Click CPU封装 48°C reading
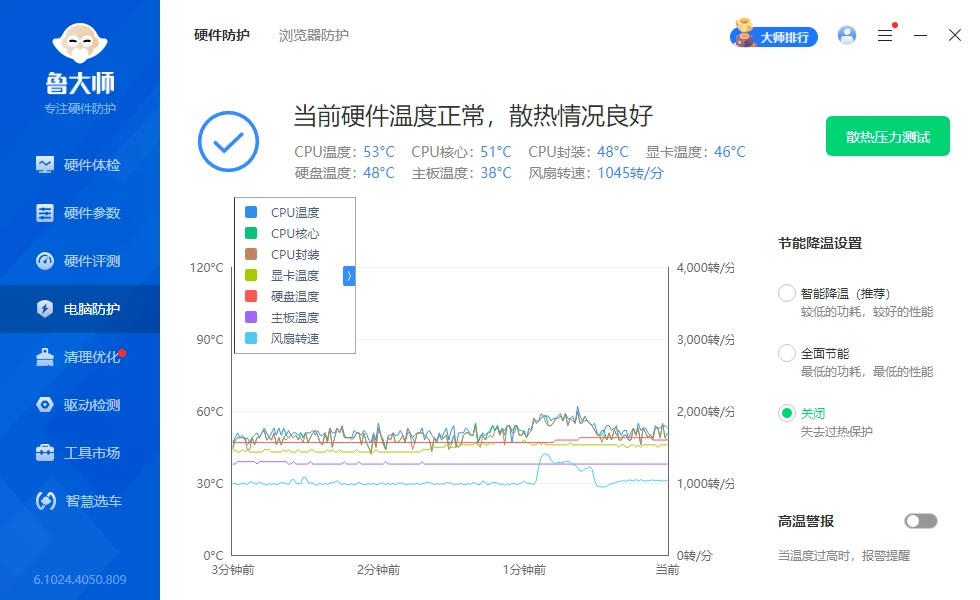Screen dimensions: 980x600 [x=578, y=152]
